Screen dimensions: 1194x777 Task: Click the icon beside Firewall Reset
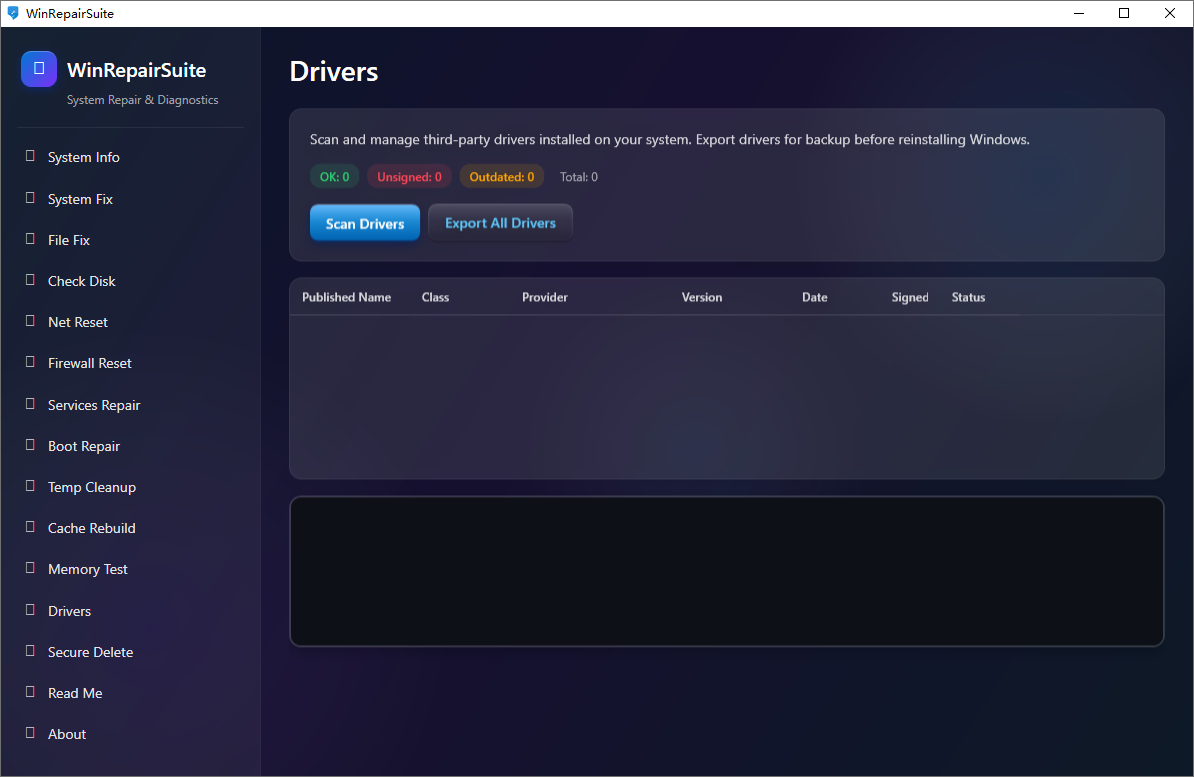click(x=30, y=363)
